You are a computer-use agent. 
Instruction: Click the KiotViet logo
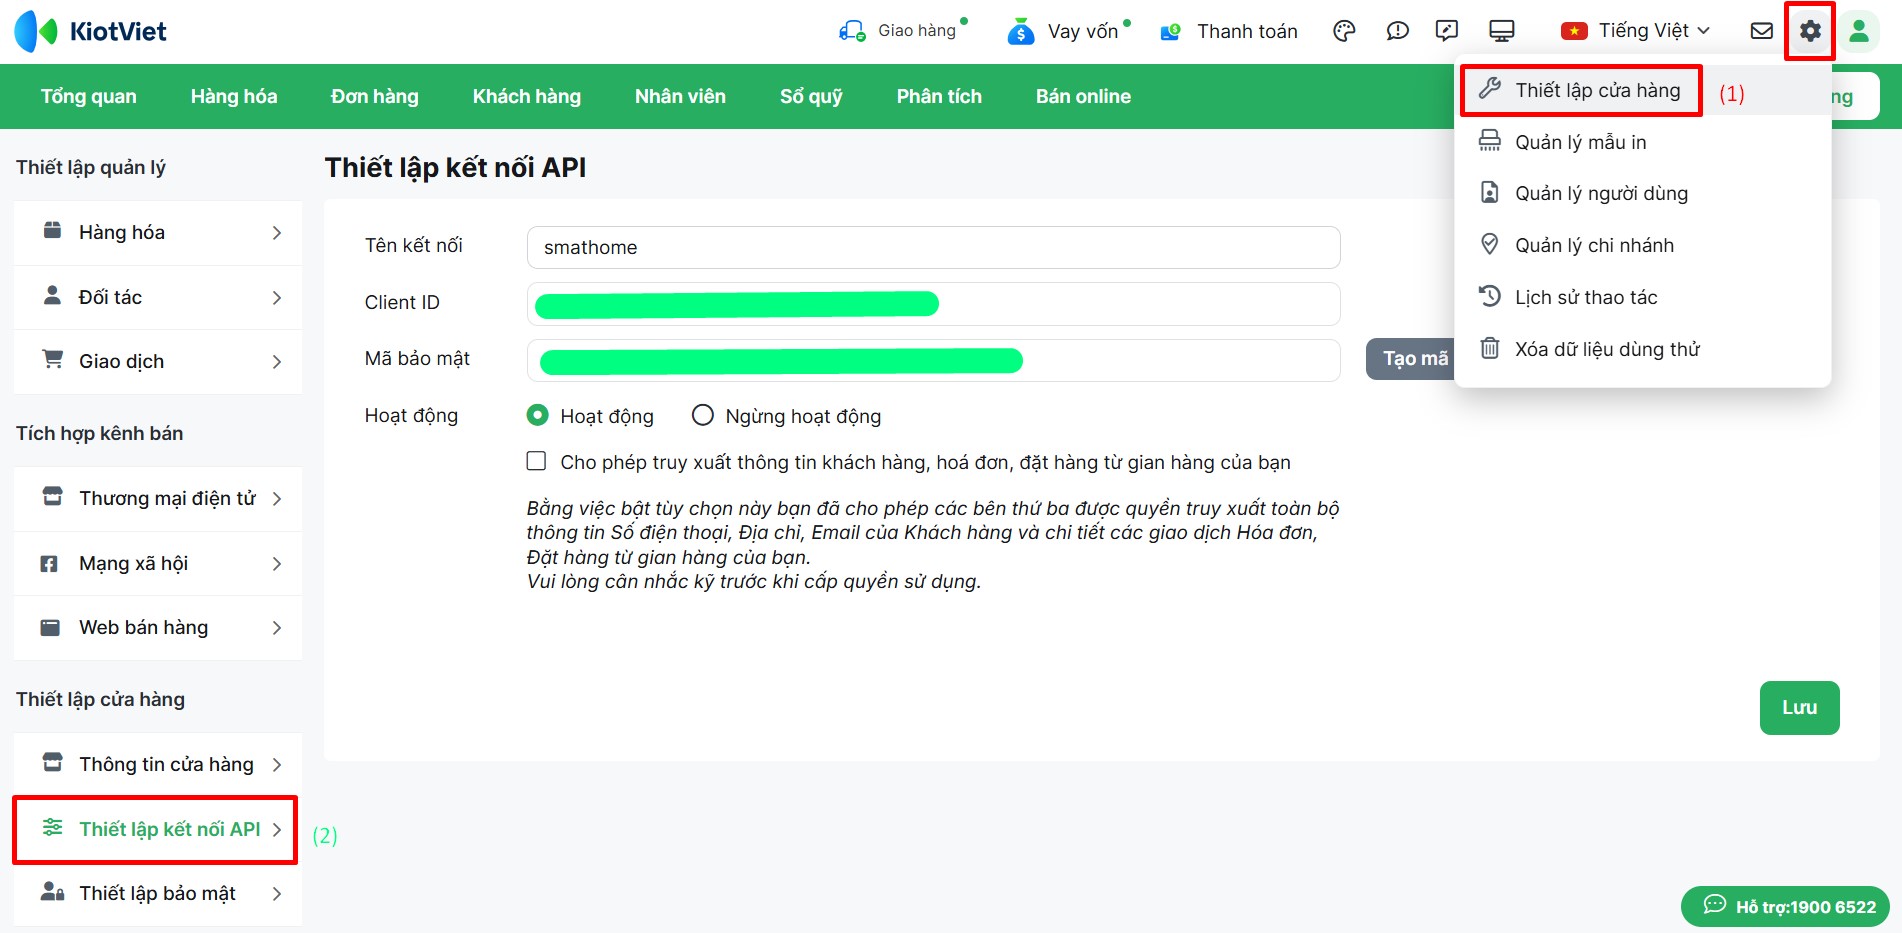(x=91, y=31)
